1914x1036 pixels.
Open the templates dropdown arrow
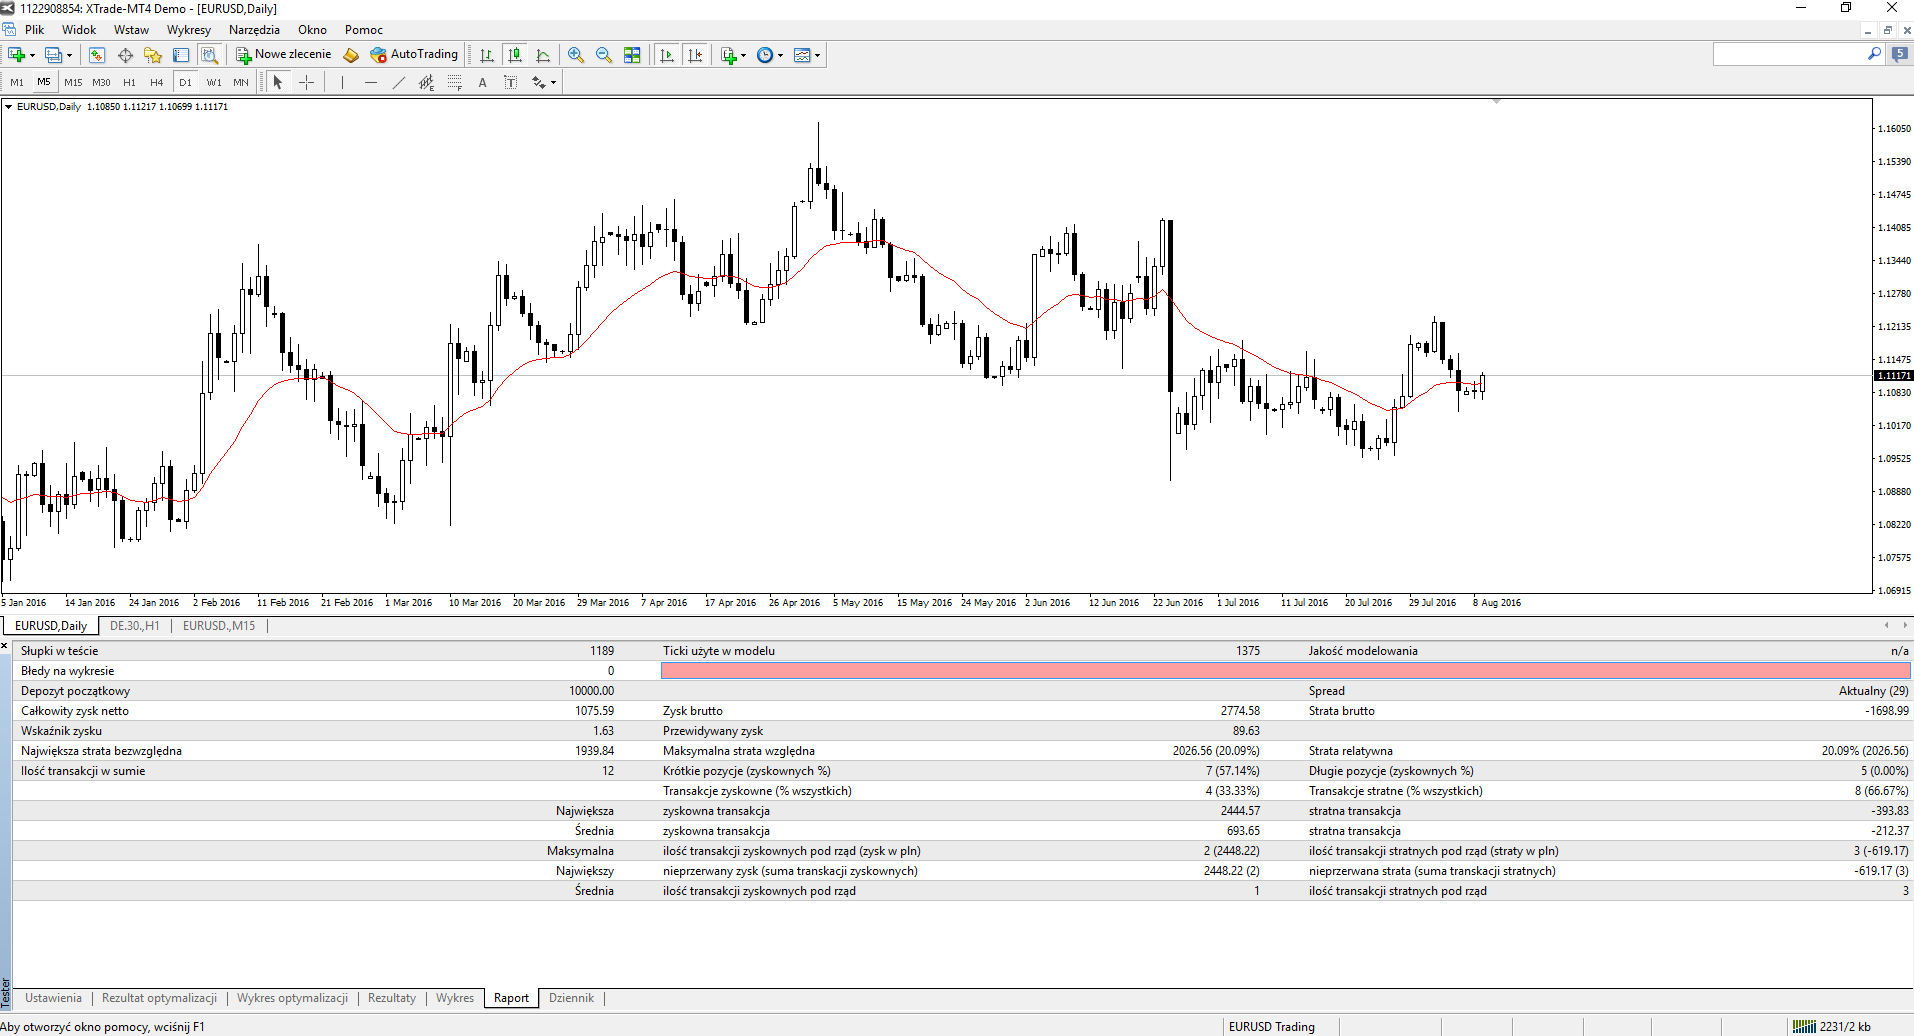point(817,55)
